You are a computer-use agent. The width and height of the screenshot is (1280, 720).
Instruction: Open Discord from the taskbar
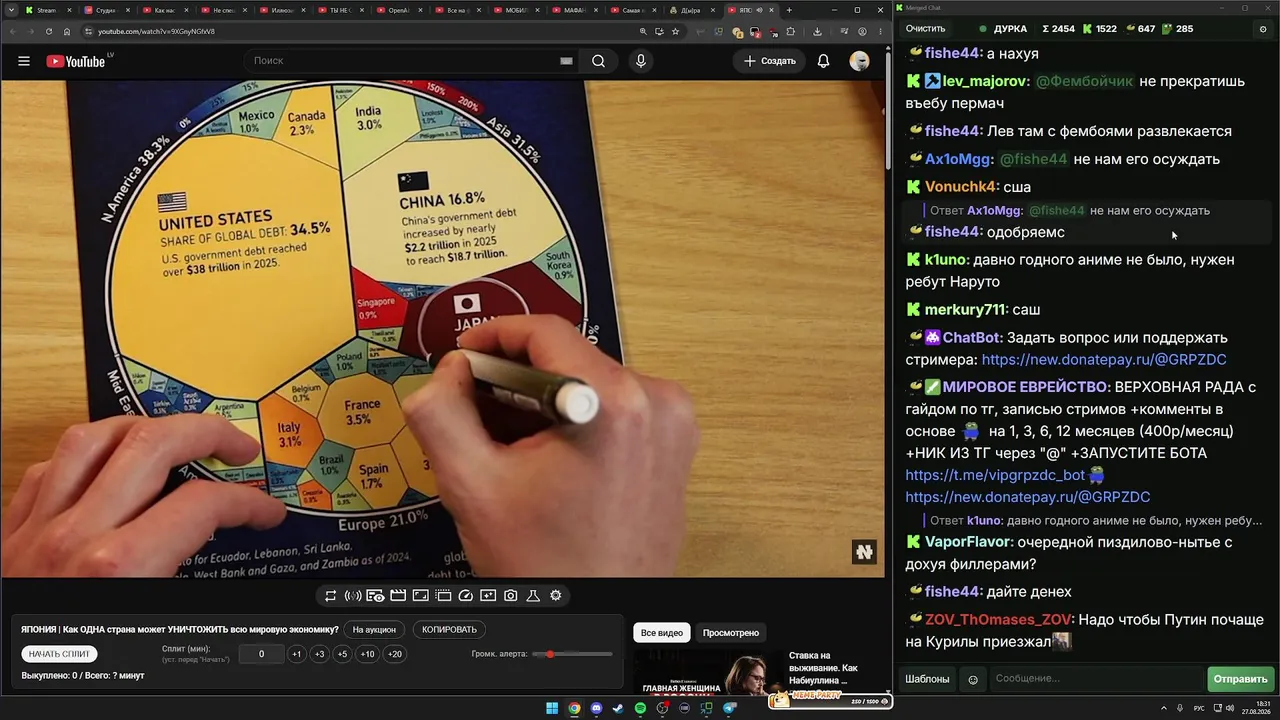pyautogui.click(x=596, y=709)
